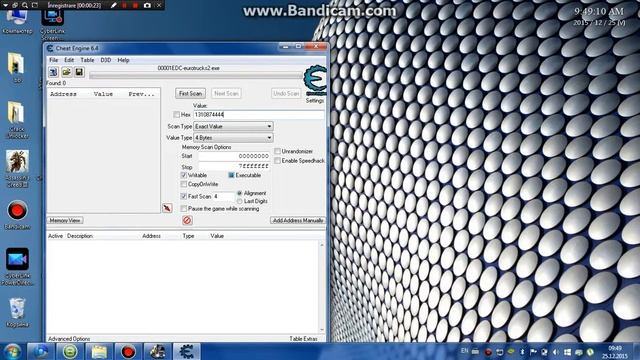Image resolution: width=640 pixels, height=360 pixels.
Task: Toggle the Executable checkbox
Action: 231,175
